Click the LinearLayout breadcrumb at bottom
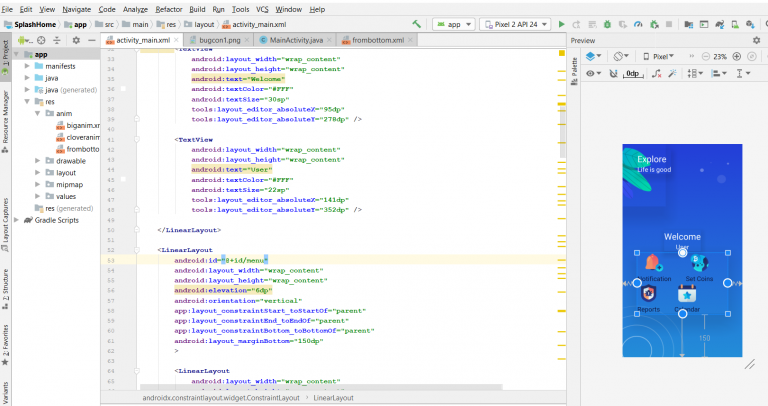Image resolution: width=768 pixels, height=406 pixels. coord(334,399)
